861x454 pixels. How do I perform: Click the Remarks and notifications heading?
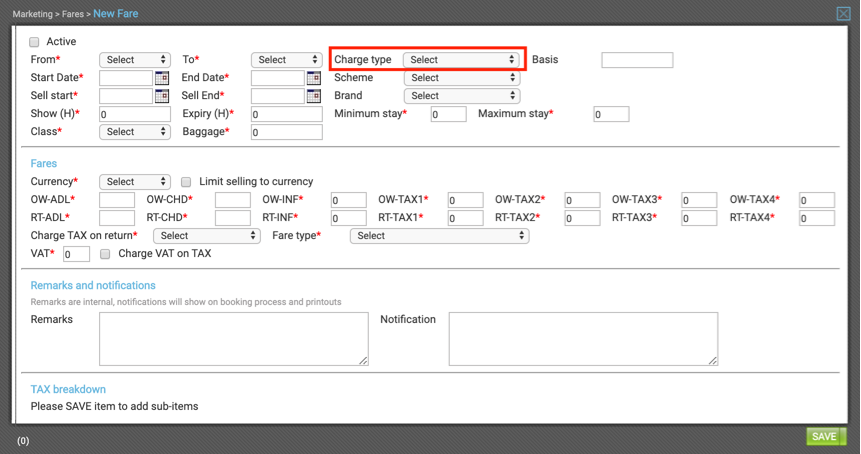coord(93,285)
